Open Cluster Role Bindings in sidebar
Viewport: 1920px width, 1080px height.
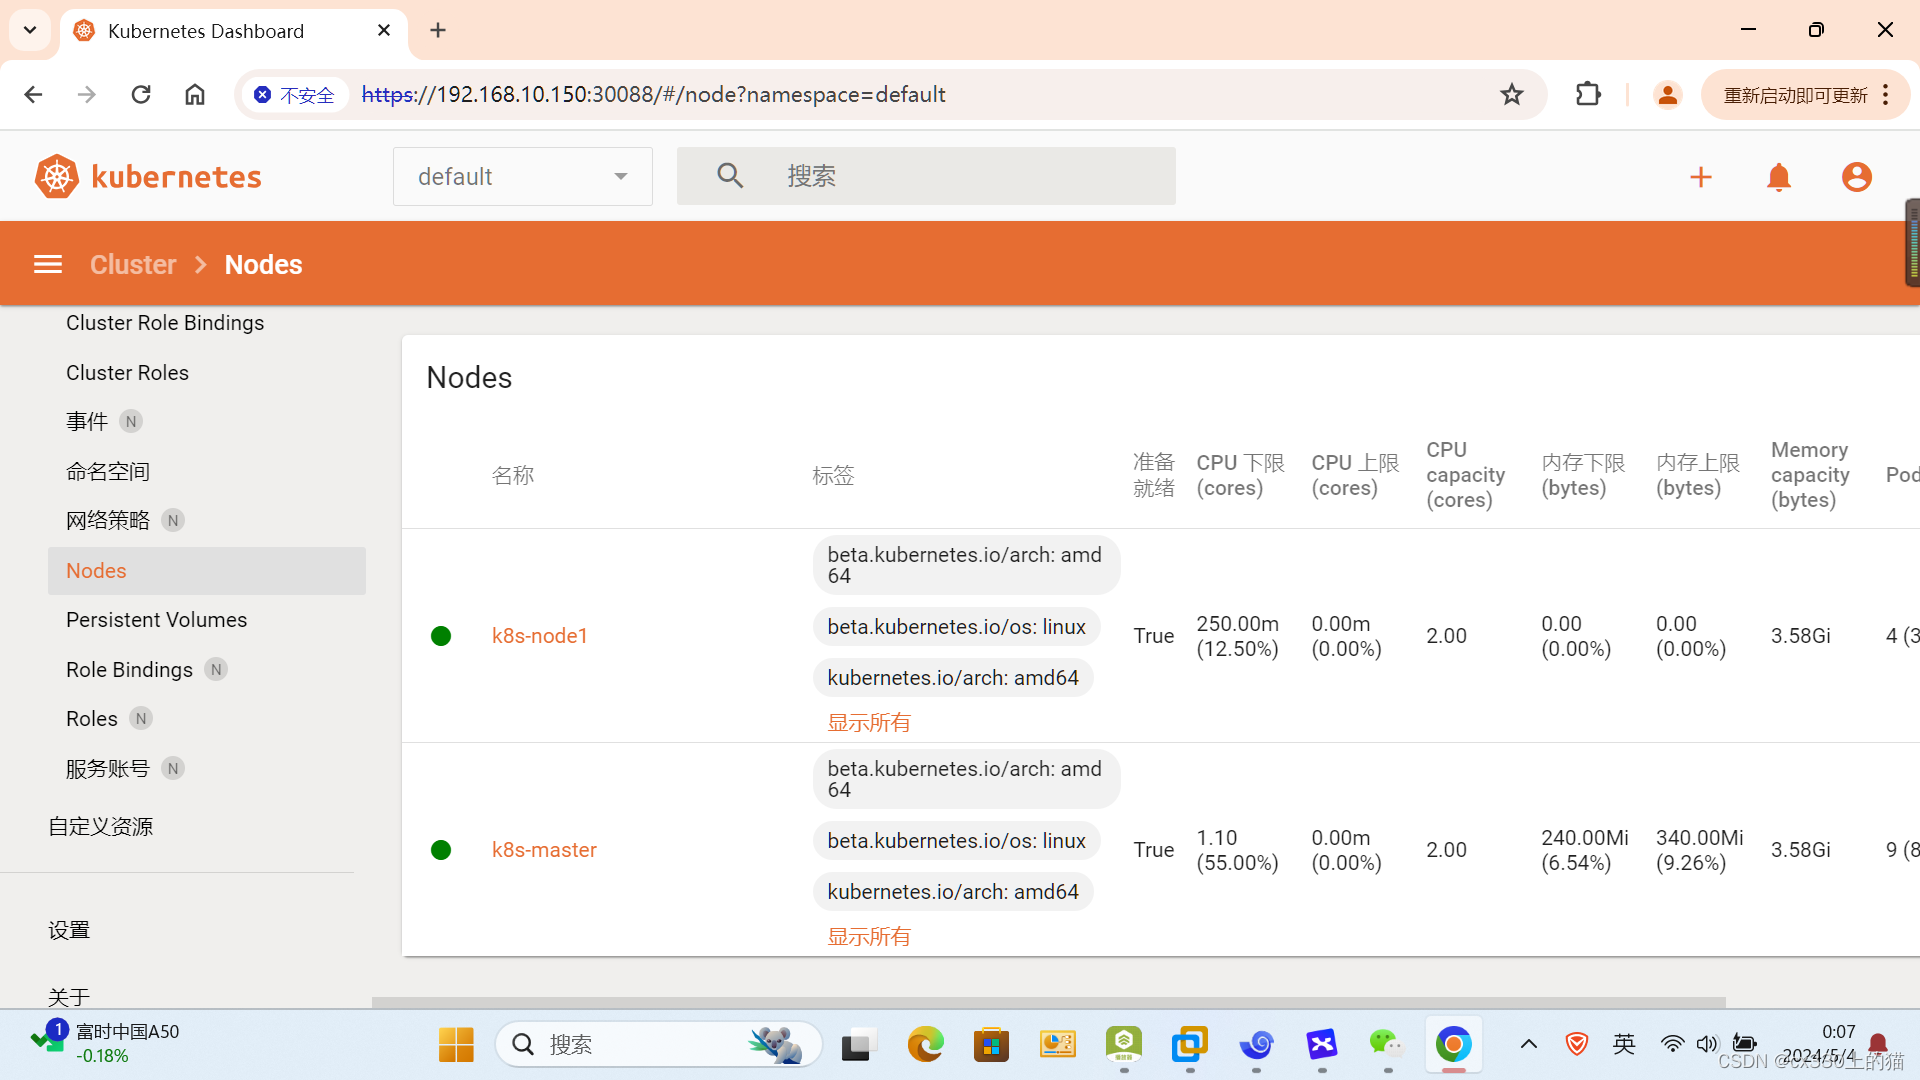coord(165,323)
